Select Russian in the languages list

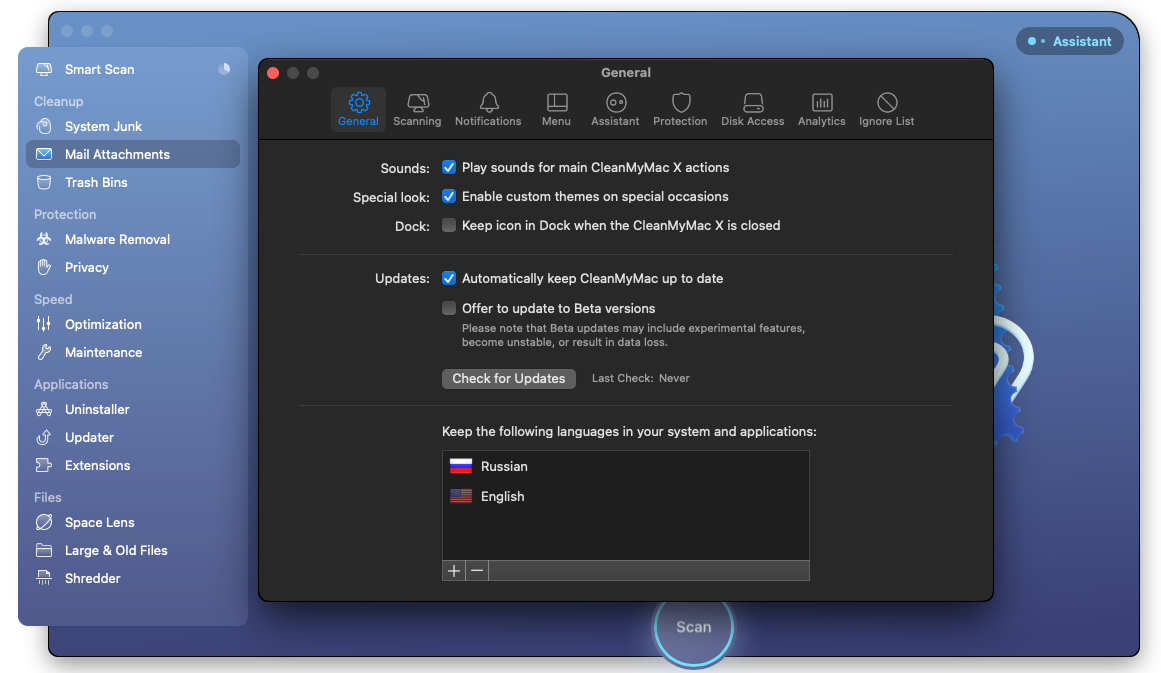(x=504, y=467)
